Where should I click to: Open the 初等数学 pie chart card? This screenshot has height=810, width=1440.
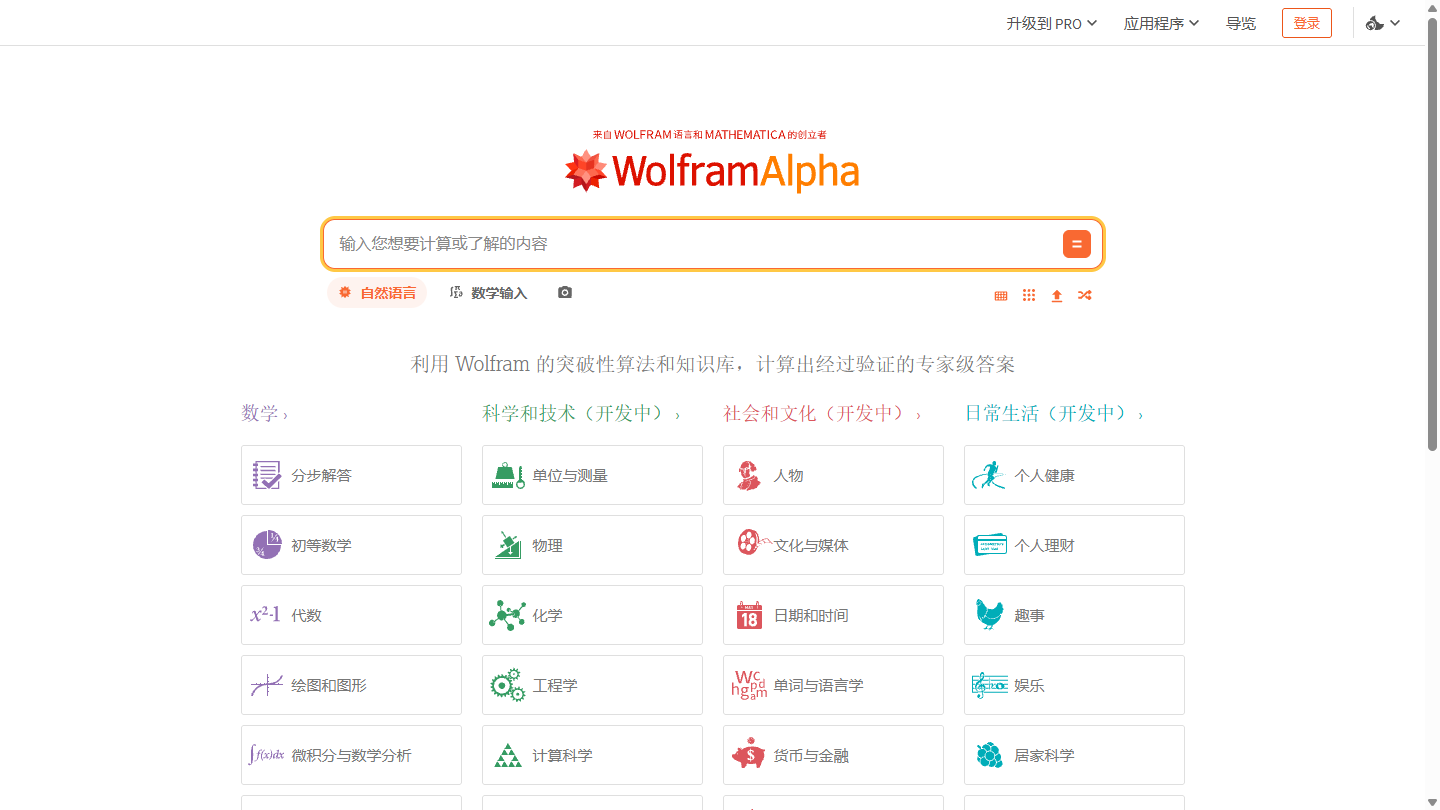(351, 545)
